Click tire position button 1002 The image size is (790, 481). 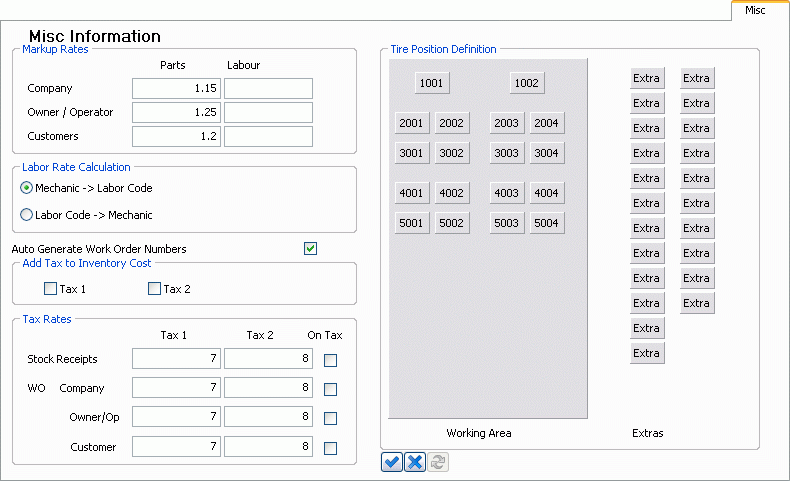(x=528, y=83)
